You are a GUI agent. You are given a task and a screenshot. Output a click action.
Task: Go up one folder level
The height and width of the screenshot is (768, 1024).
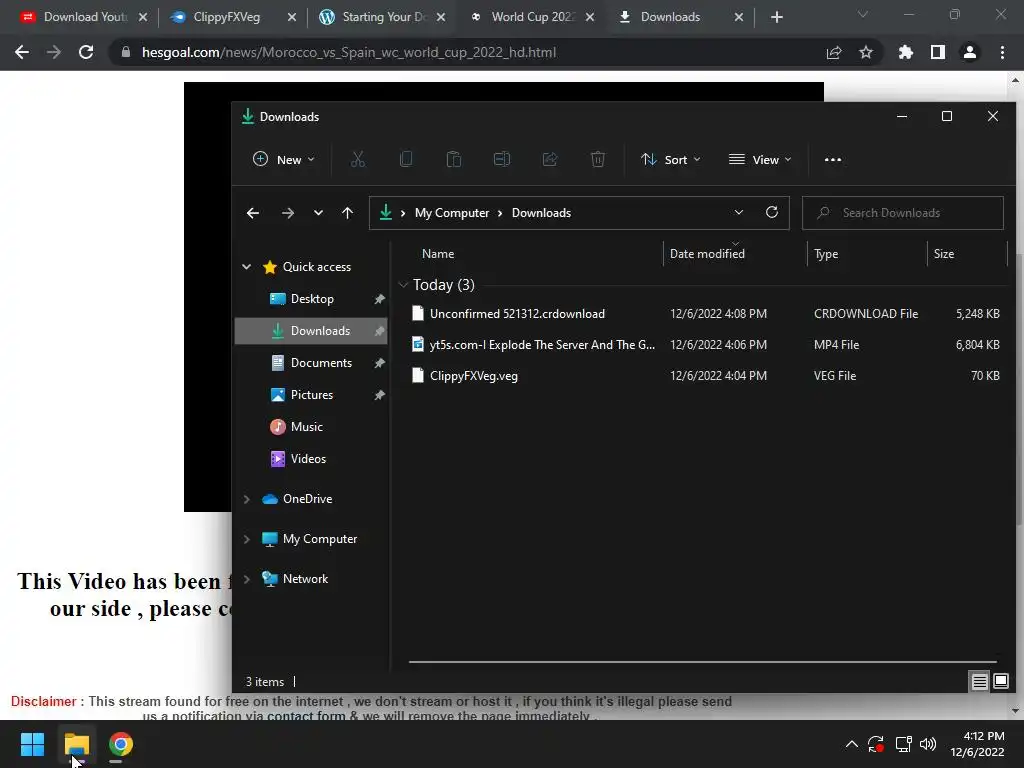(x=347, y=213)
